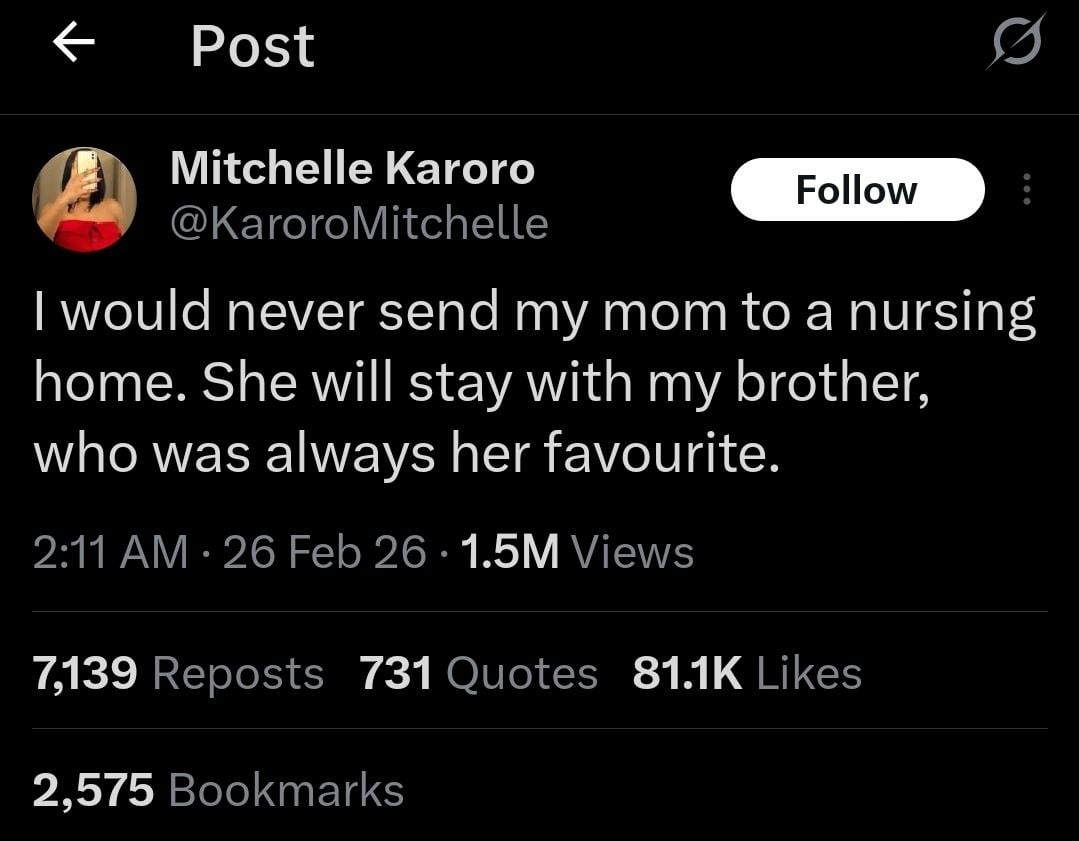Click the 2:11 AM timestamp
Screen dimensions: 1079x841
[x=110, y=552]
